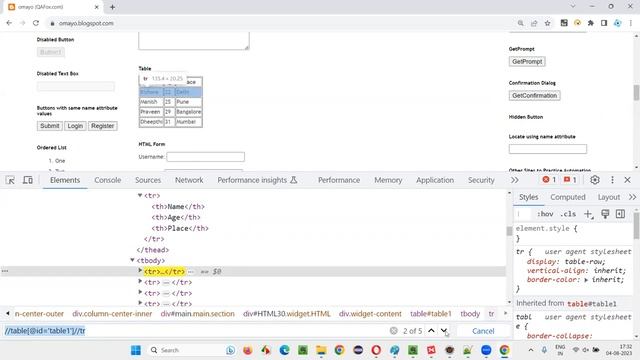This screenshot has width=640, height=360.
Task: Open the Windows Start menu
Action: [x=136, y=350]
